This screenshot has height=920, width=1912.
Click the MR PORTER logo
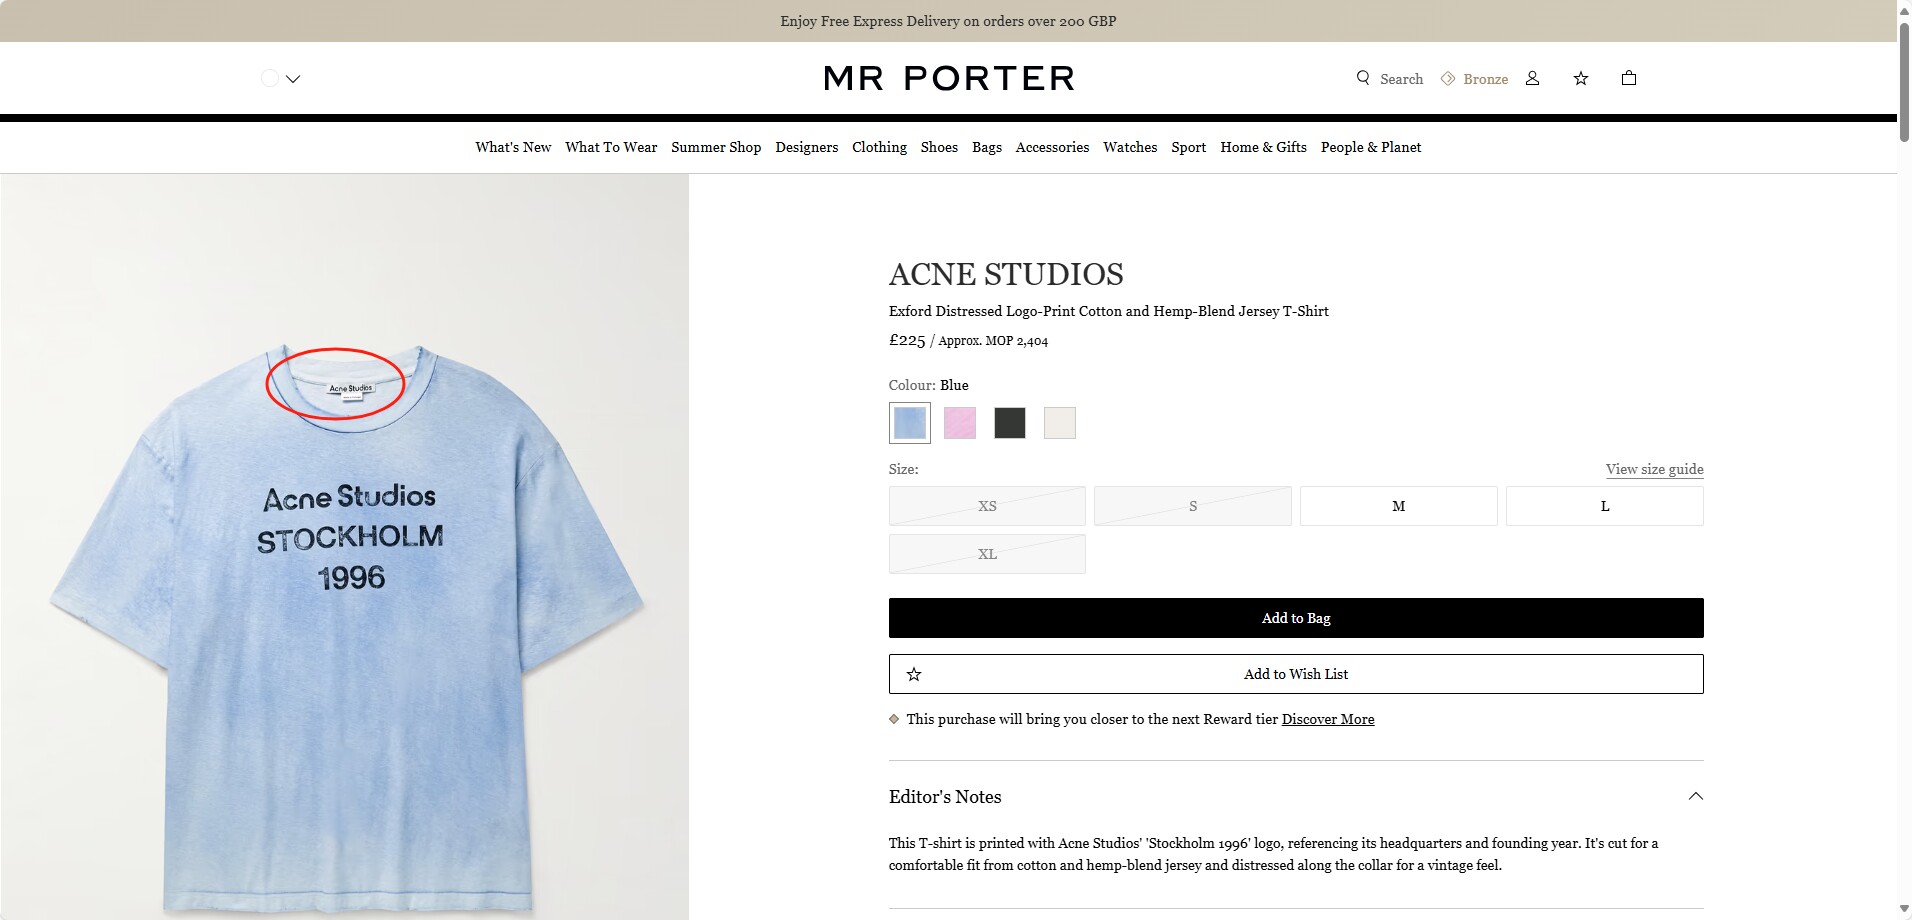(949, 78)
